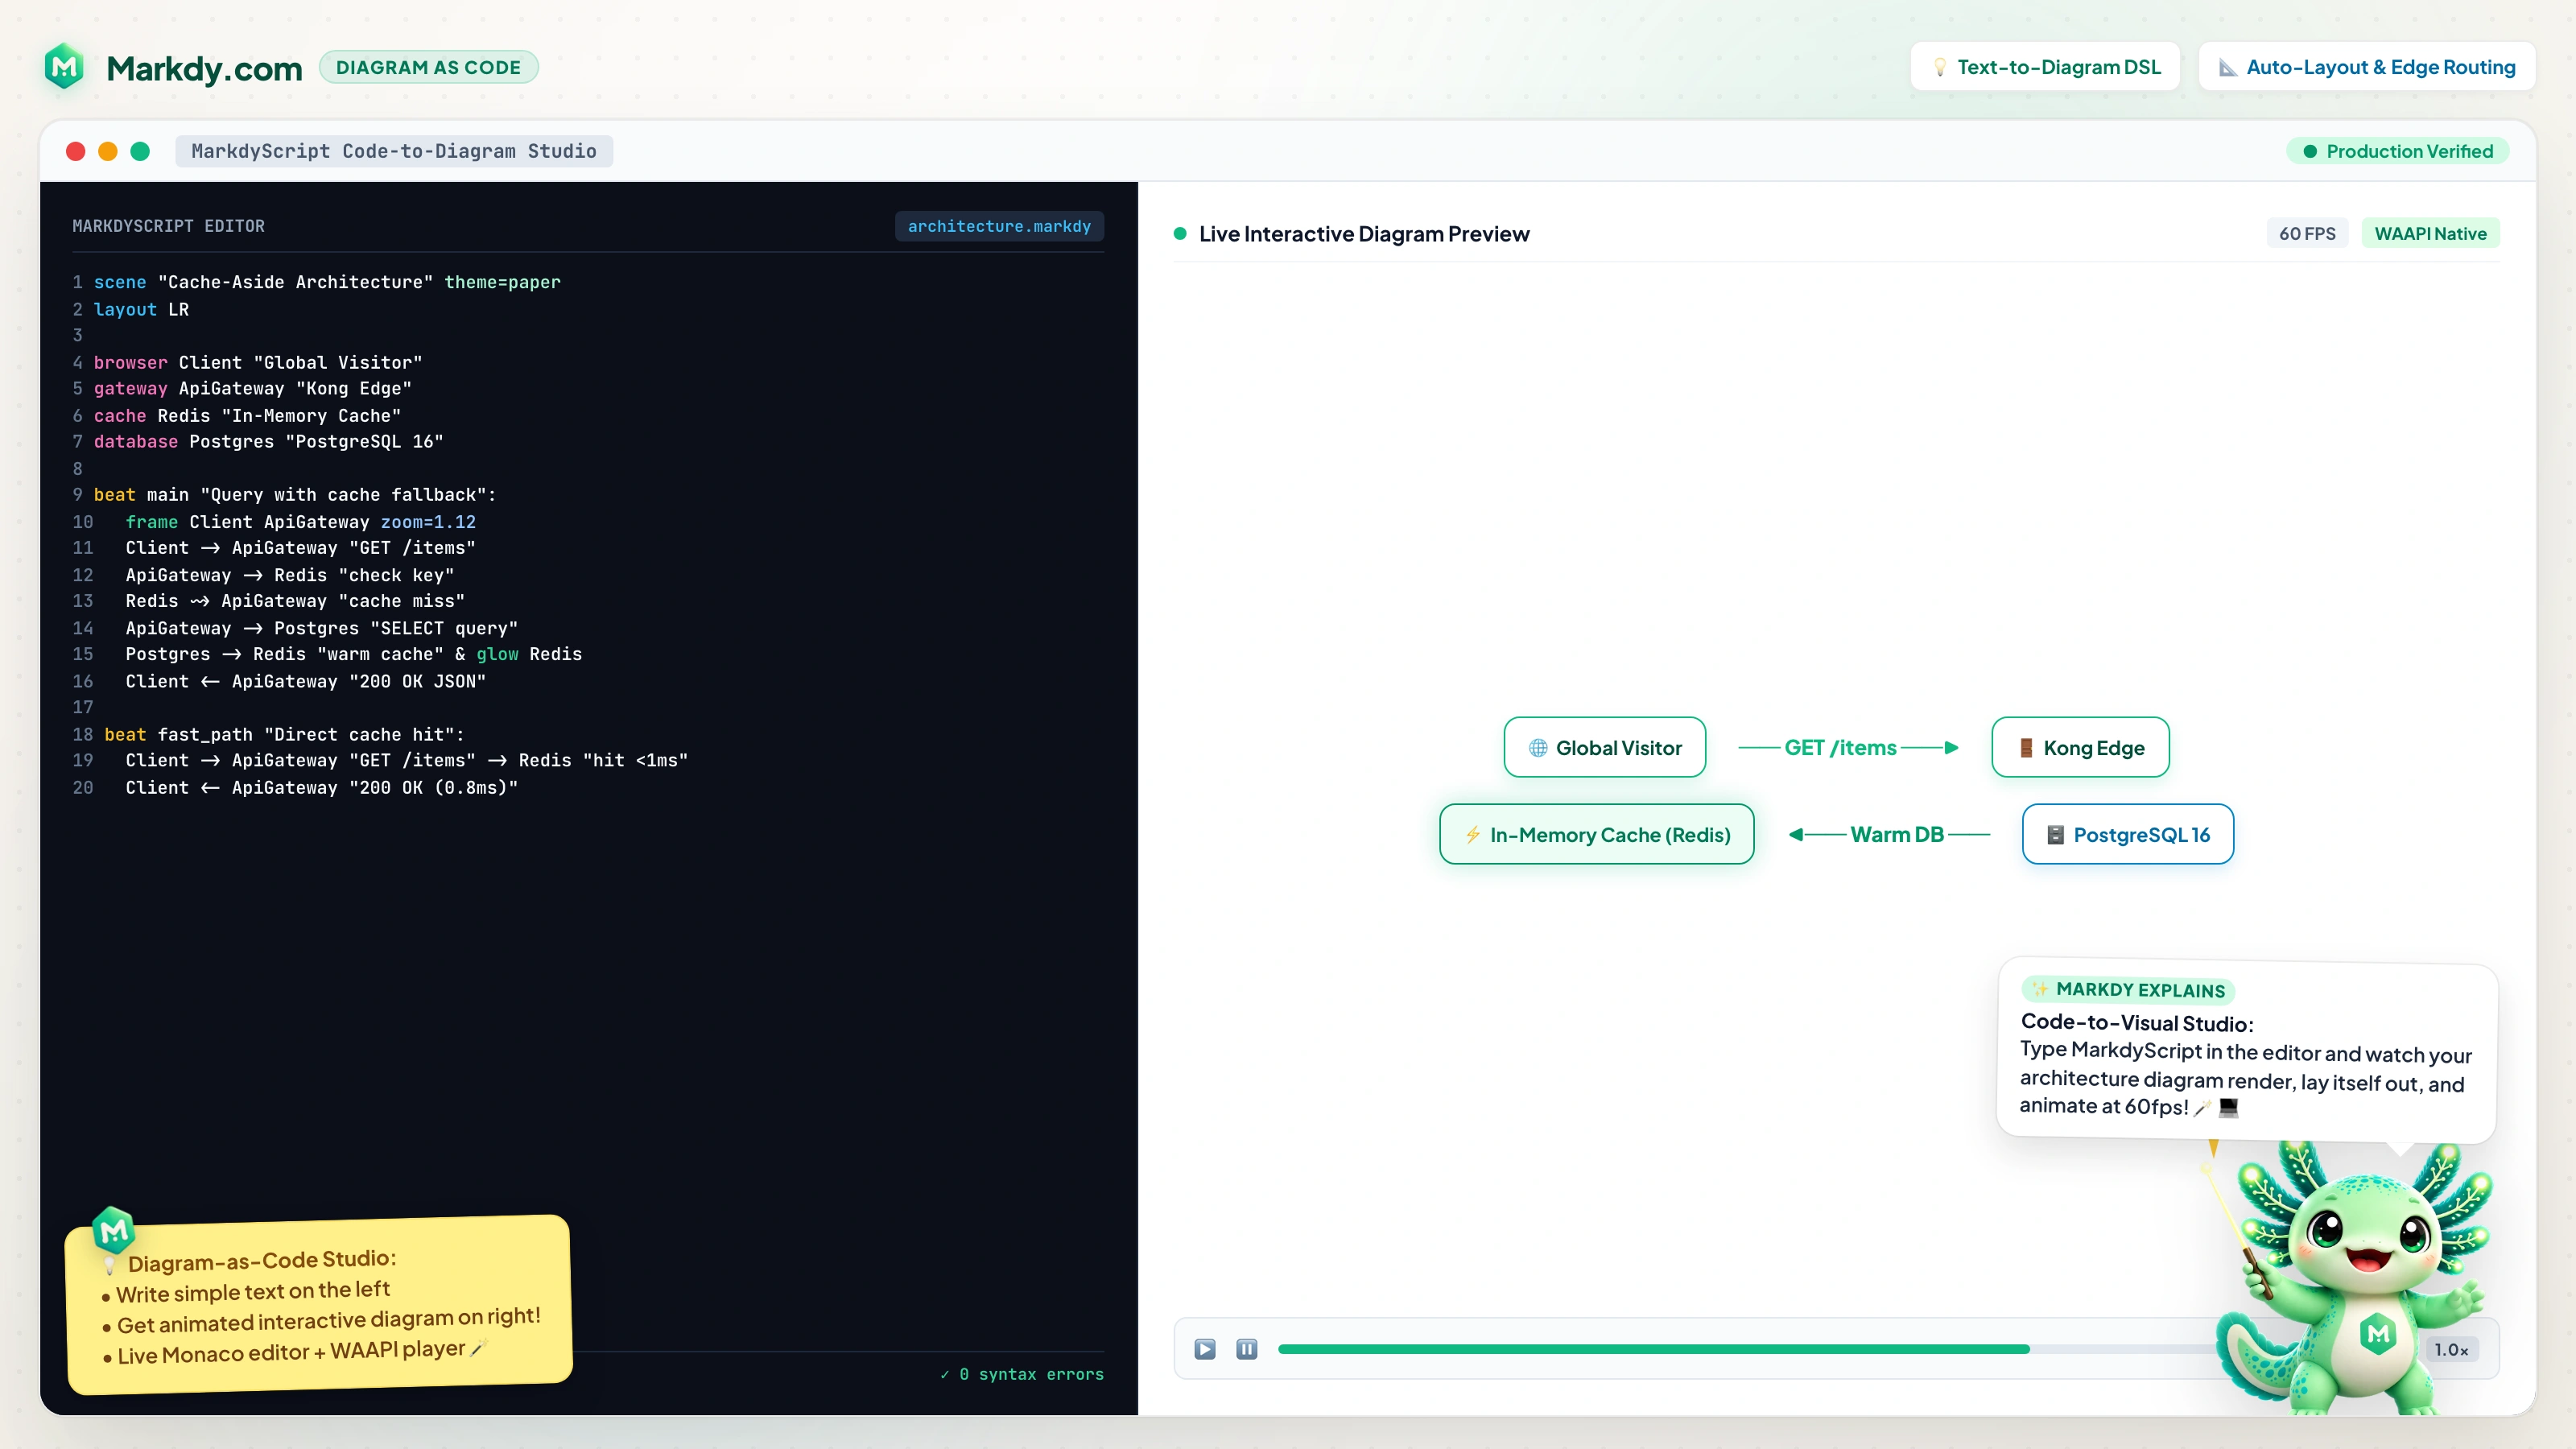Click the Production Verified status badge
This screenshot has width=2576, height=1449.
coord(2397,151)
